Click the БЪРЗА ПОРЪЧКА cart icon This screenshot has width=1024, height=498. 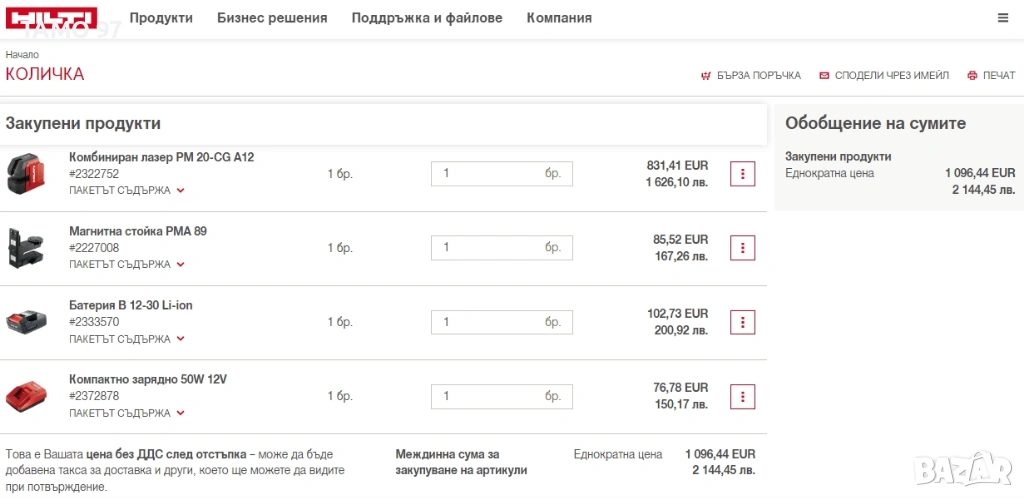coord(705,76)
